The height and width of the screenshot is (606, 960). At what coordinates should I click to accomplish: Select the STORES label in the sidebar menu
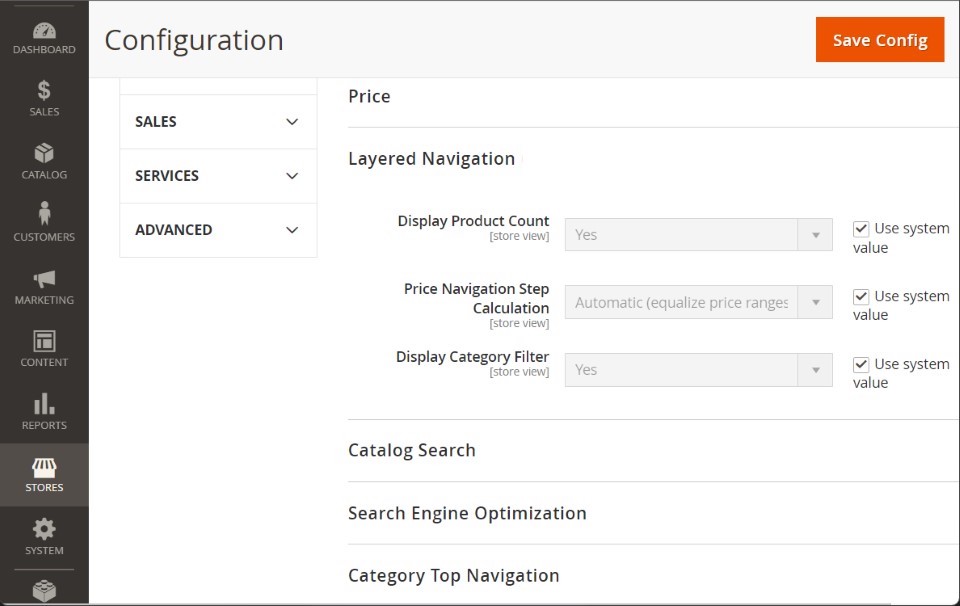(44, 487)
